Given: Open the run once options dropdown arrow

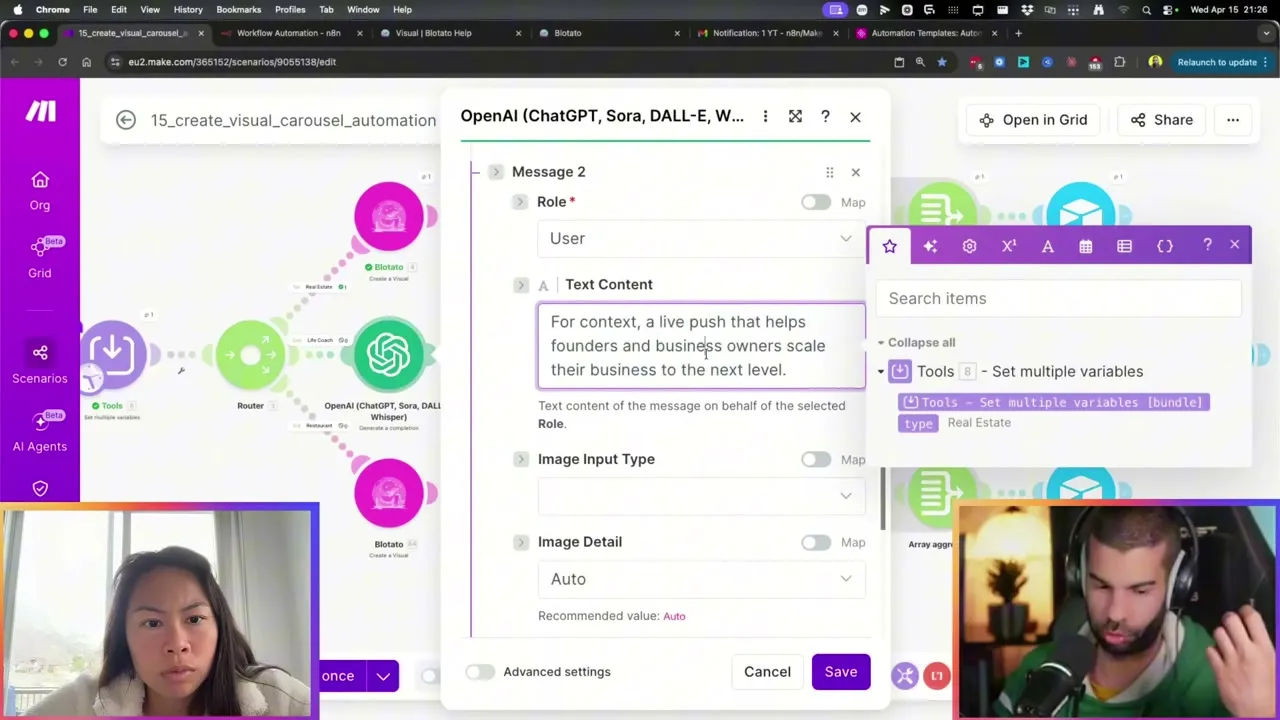Looking at the screenshot, I should [383, 676].
